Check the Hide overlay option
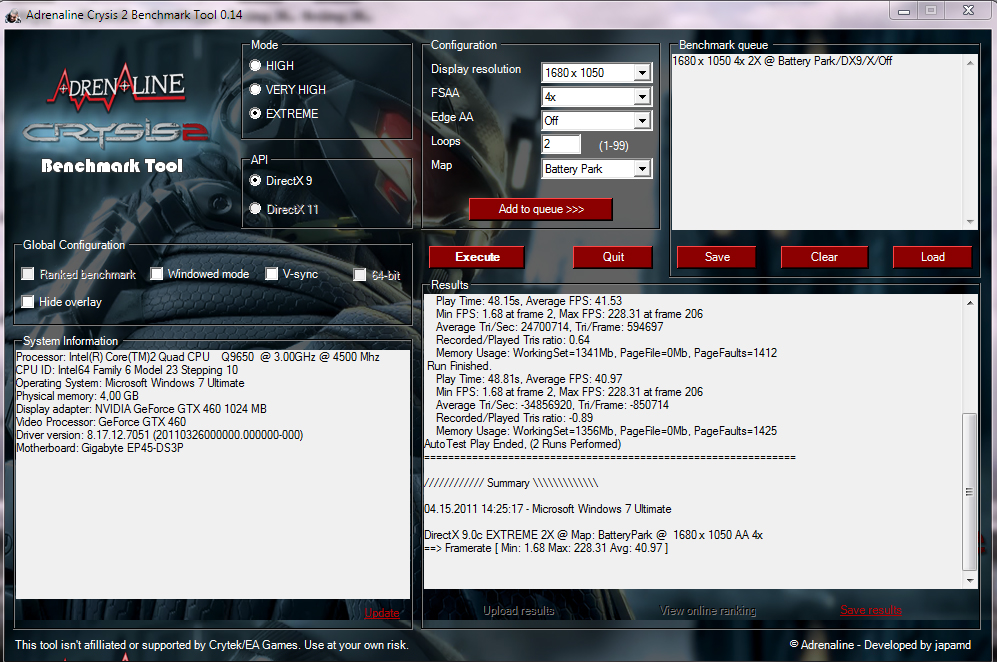Viewport: 997px width, 662px height. tap(27, 301)
